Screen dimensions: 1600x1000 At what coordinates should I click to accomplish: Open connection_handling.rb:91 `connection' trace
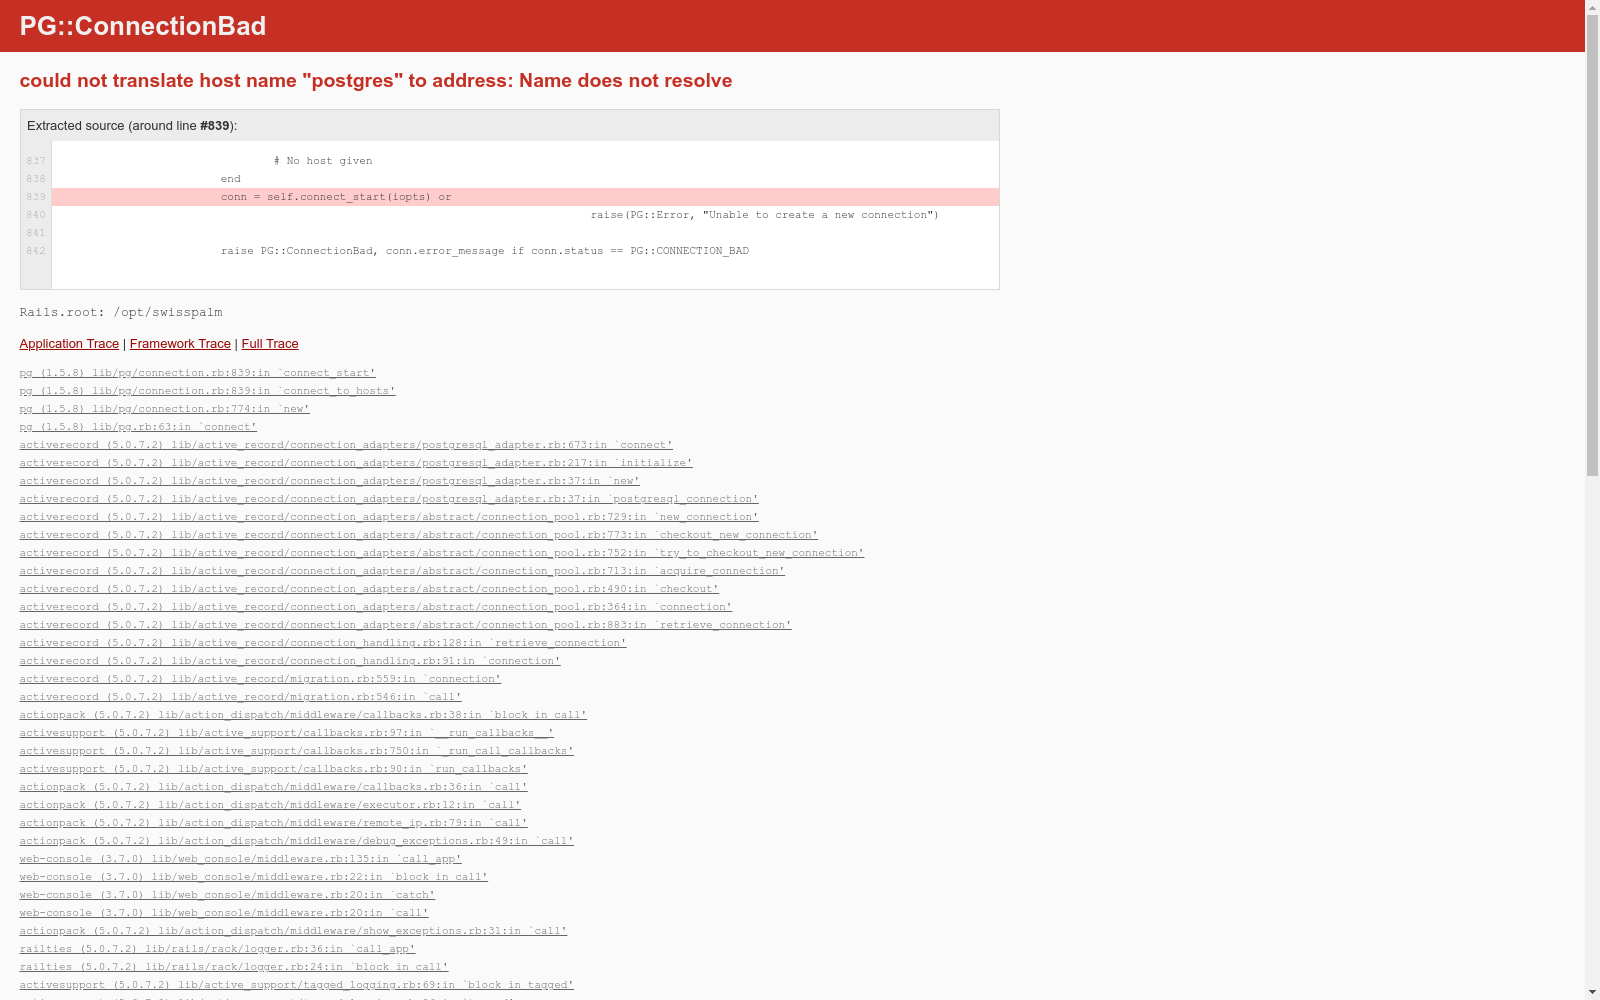290,661
